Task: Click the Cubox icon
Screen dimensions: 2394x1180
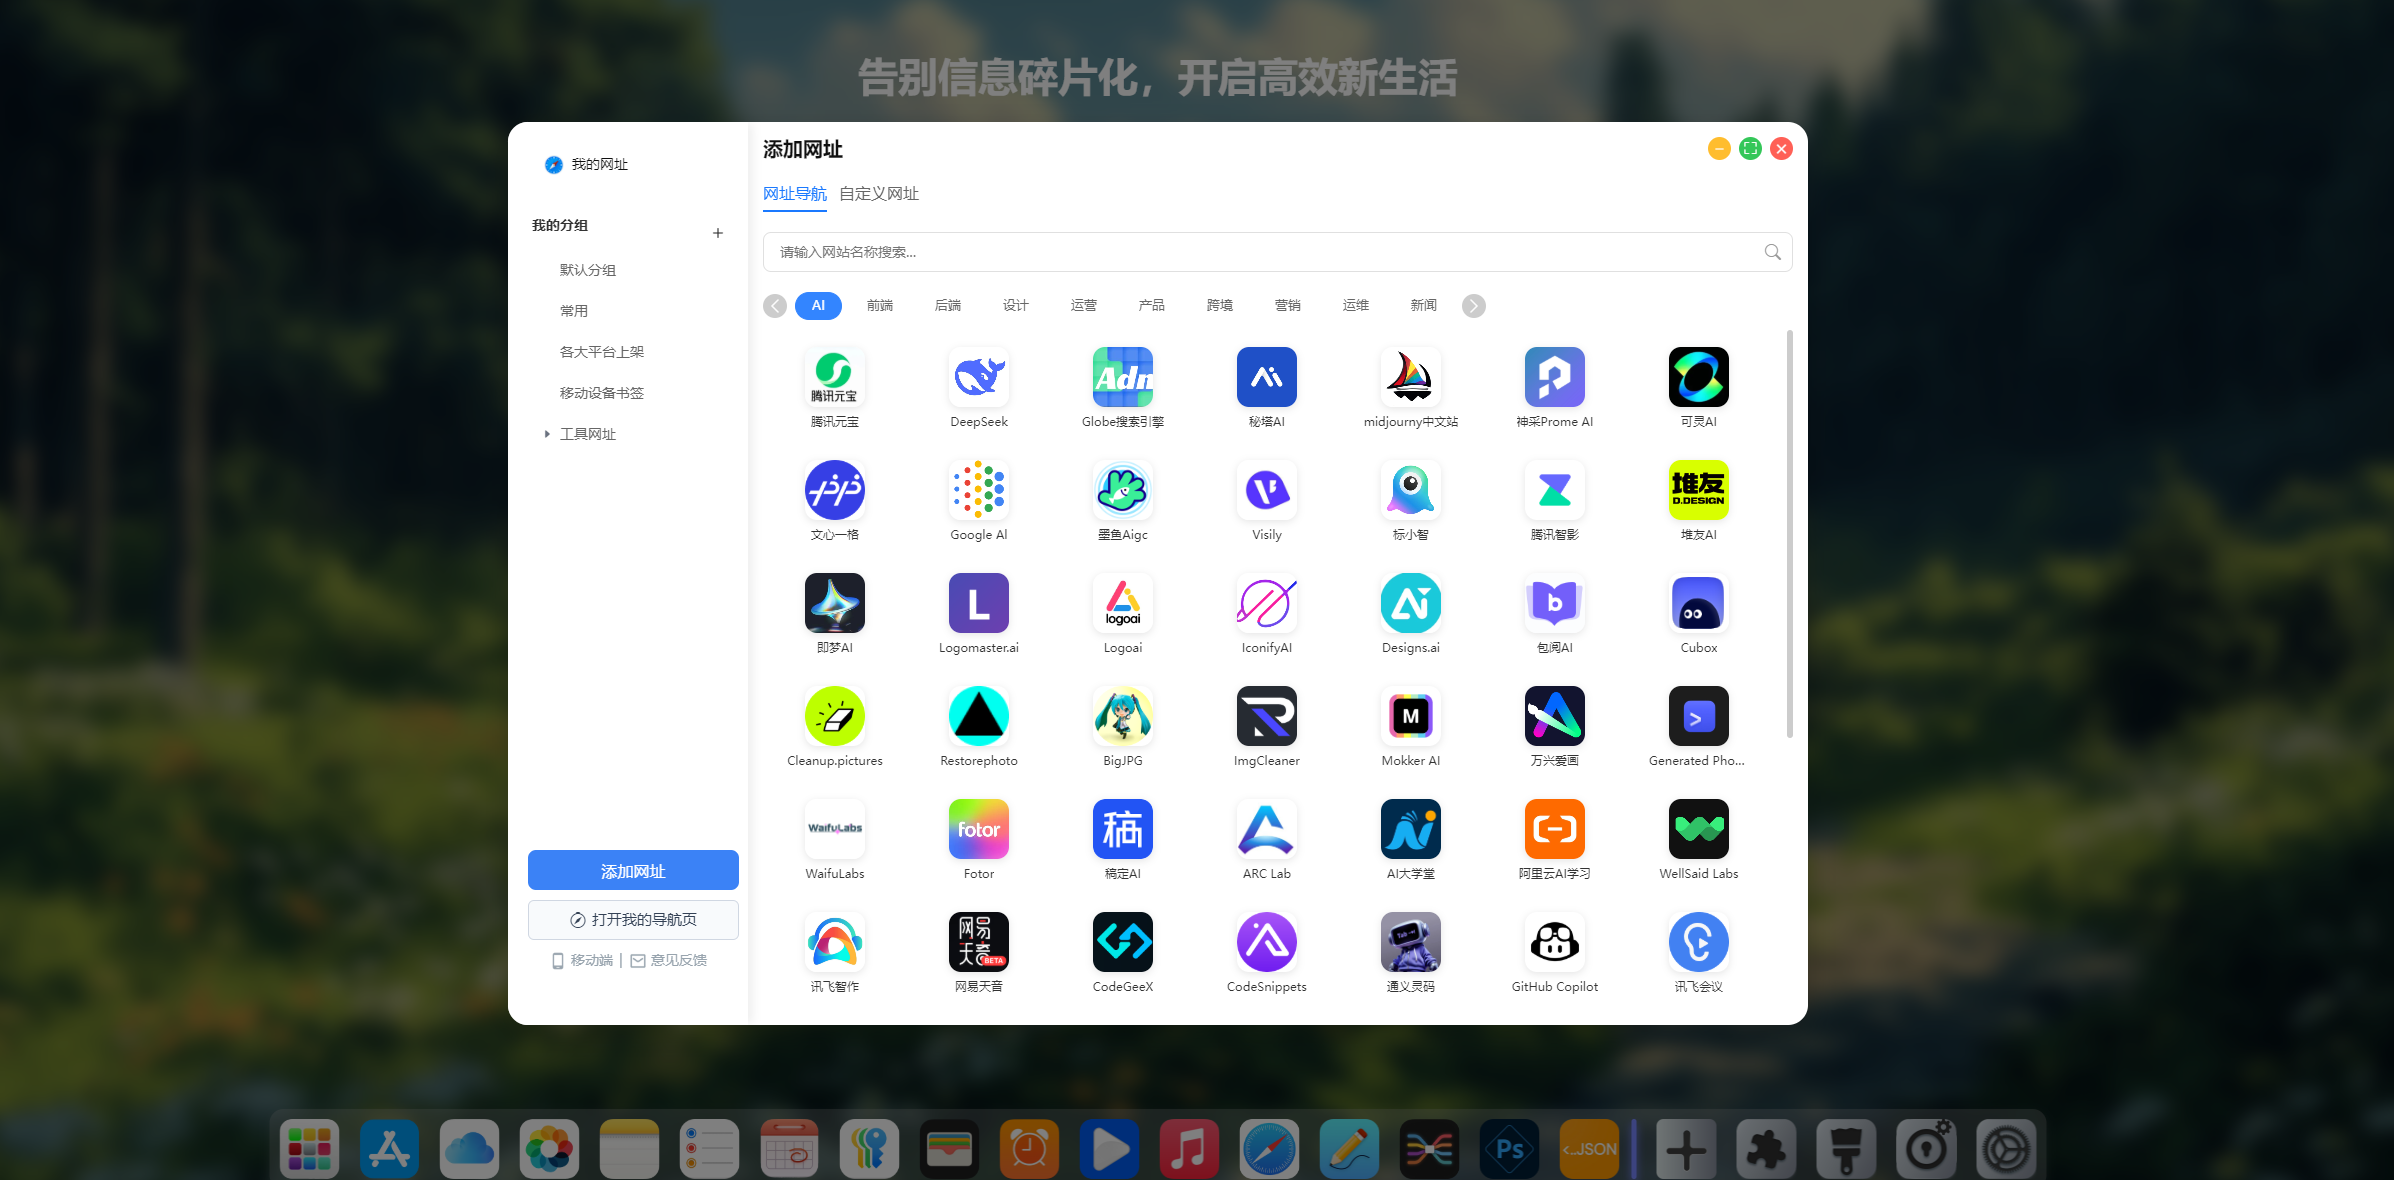Action: tap(1698, 603)
